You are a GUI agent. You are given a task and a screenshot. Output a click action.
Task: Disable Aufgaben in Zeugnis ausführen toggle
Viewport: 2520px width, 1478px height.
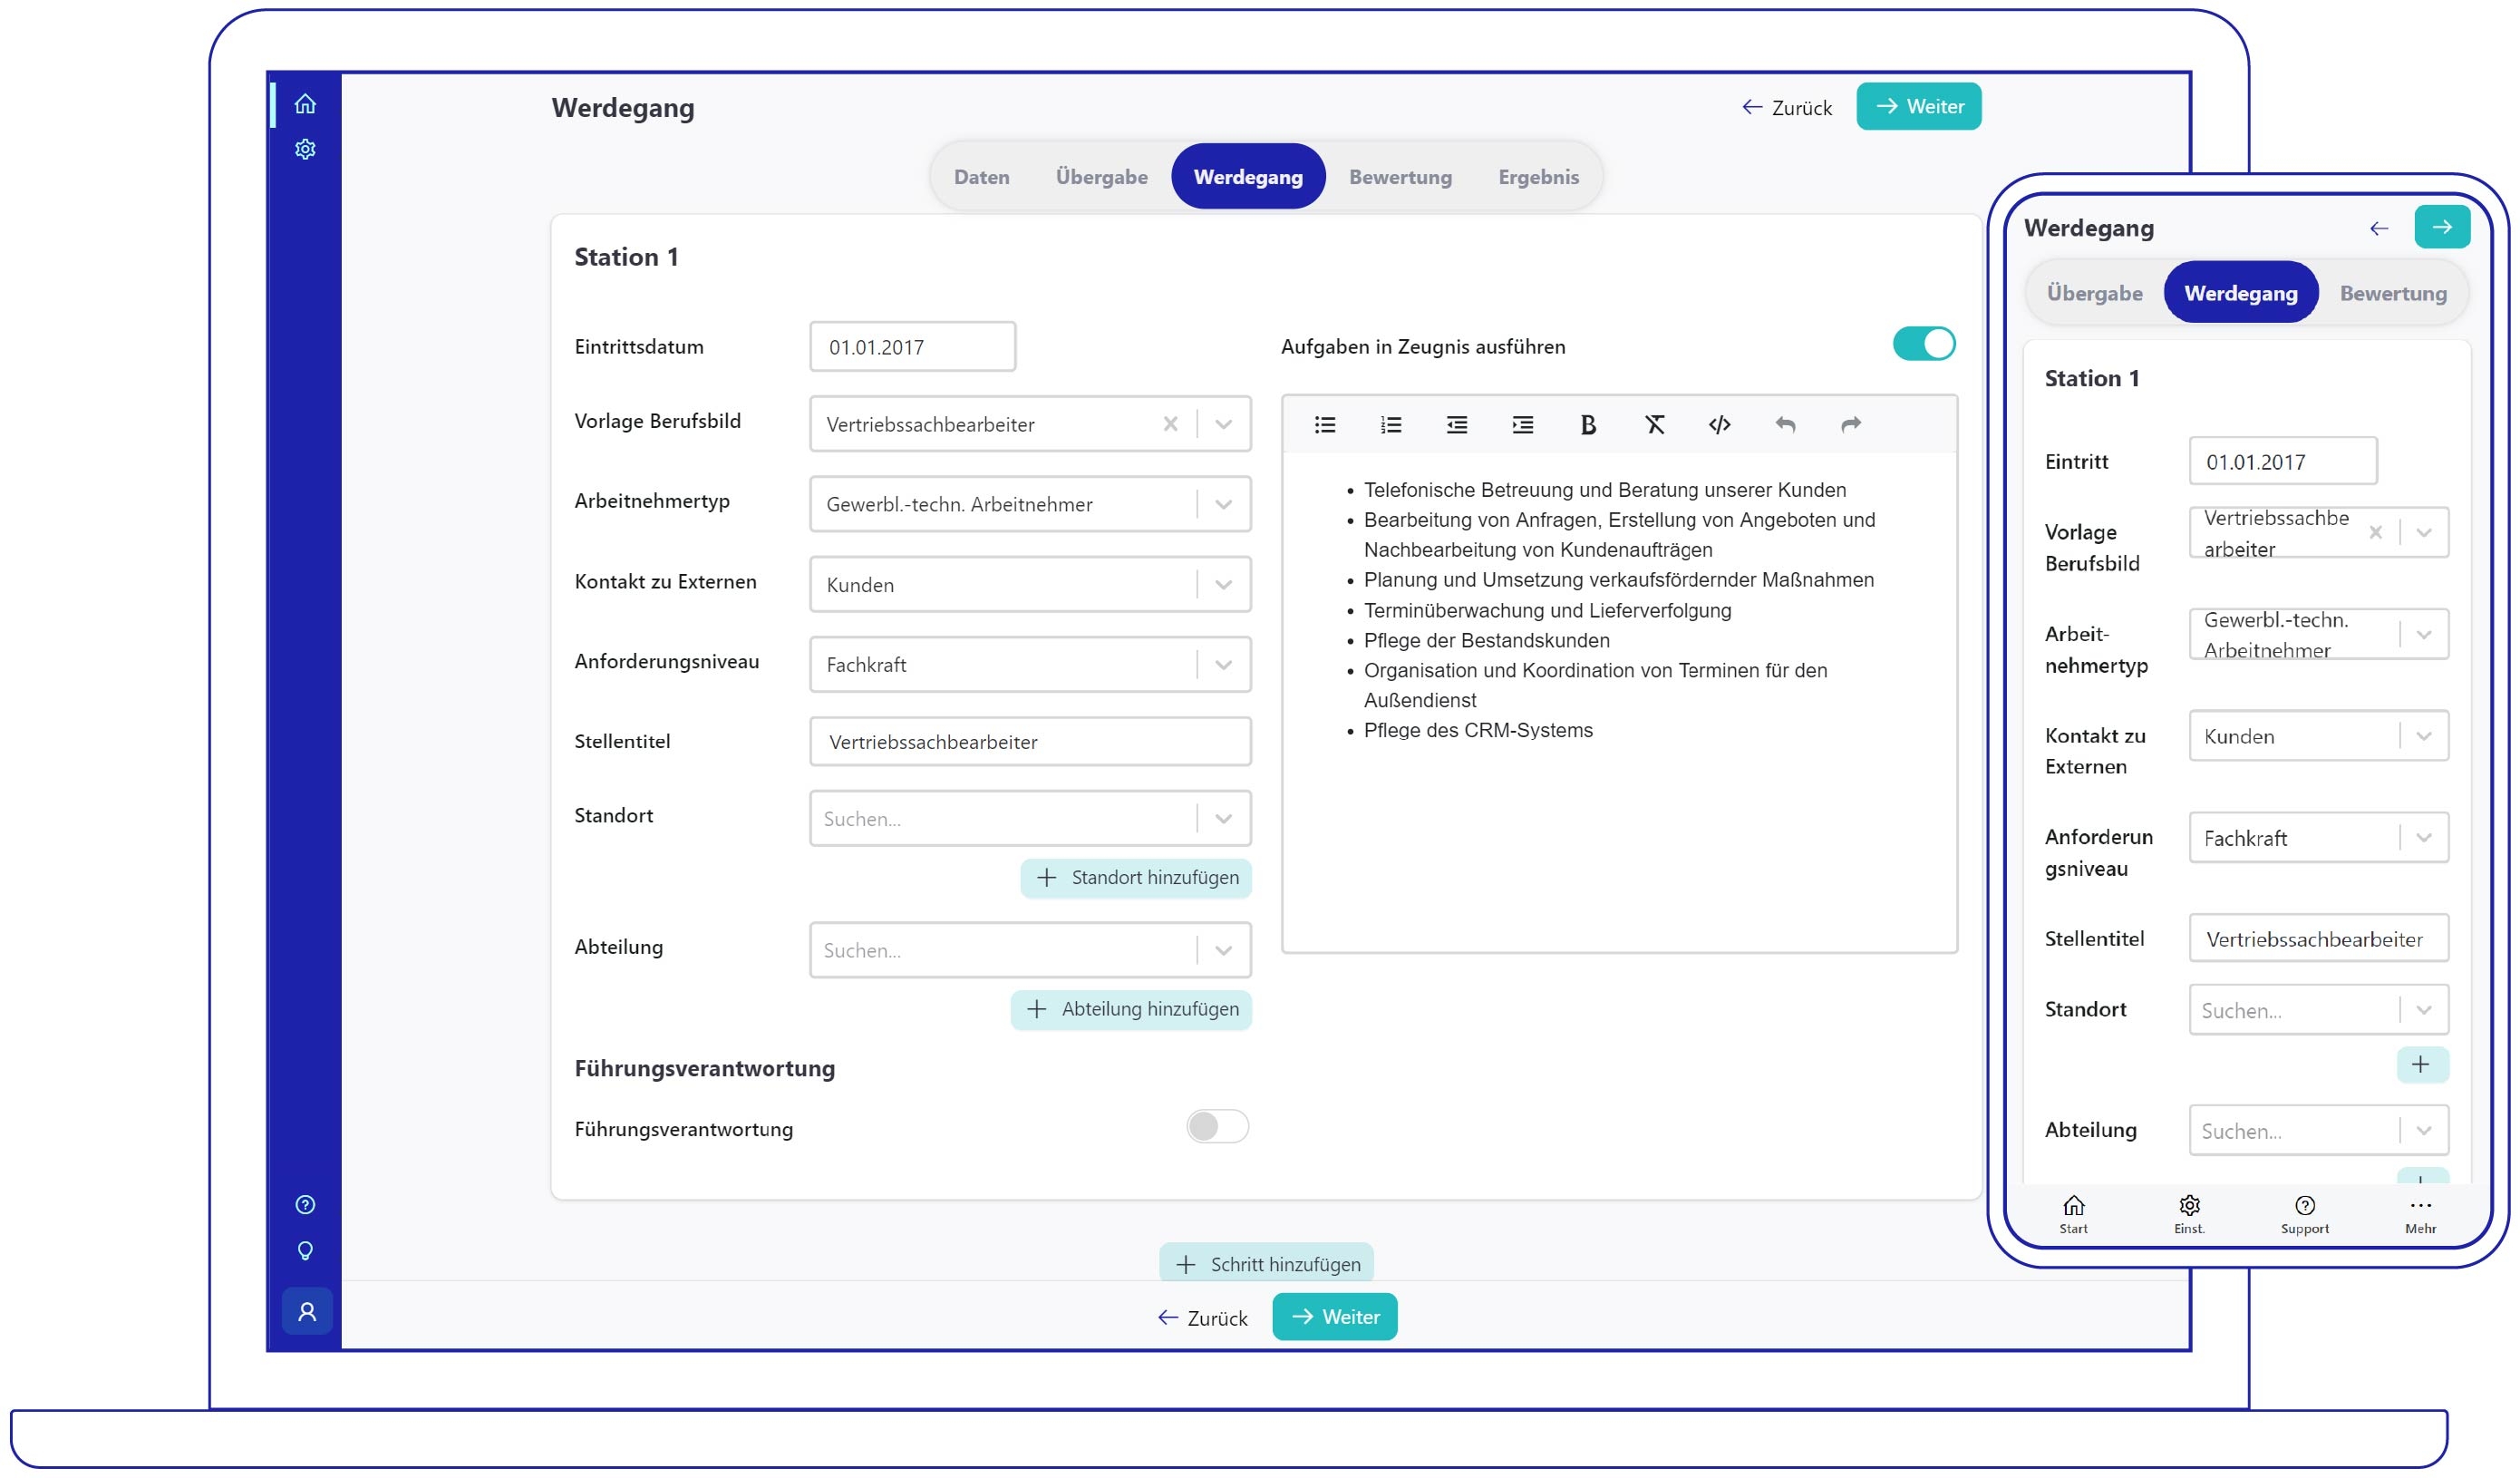point(1924,344)
